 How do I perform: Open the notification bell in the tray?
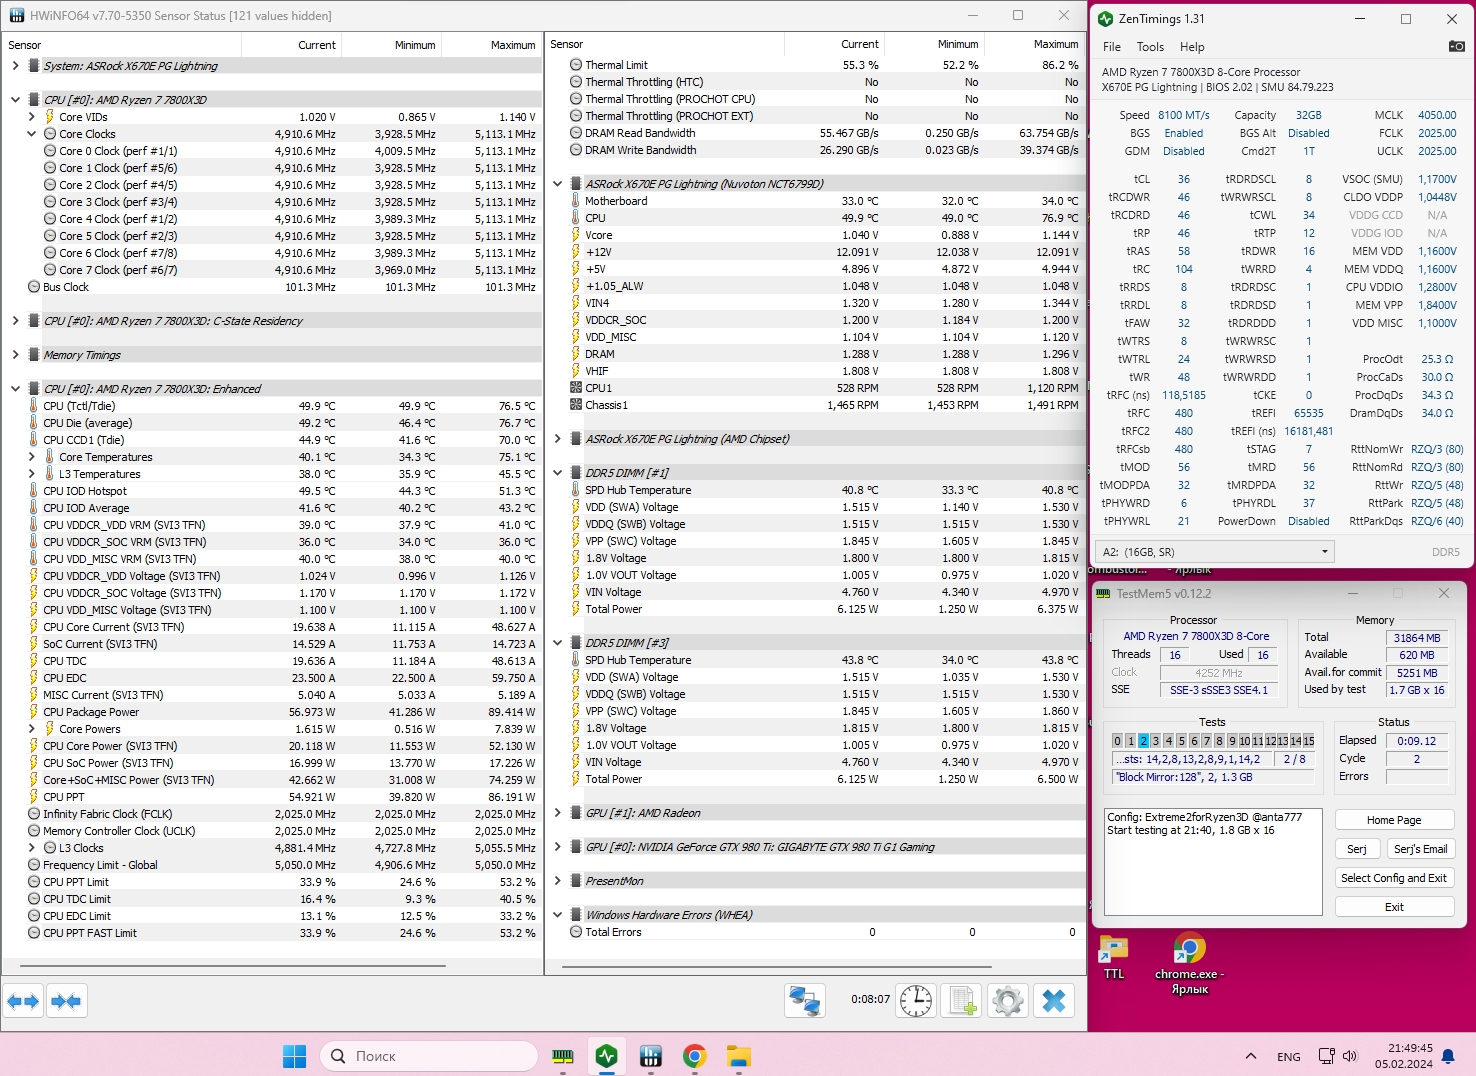tap(1447, 1056)
